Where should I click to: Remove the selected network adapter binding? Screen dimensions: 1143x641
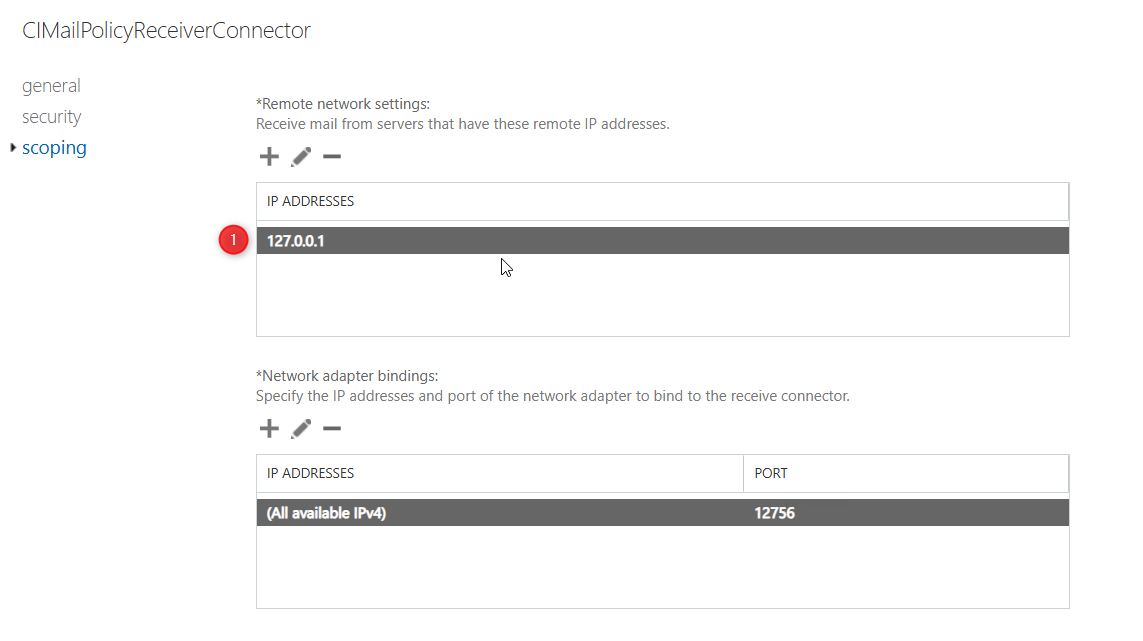[332, 429]
